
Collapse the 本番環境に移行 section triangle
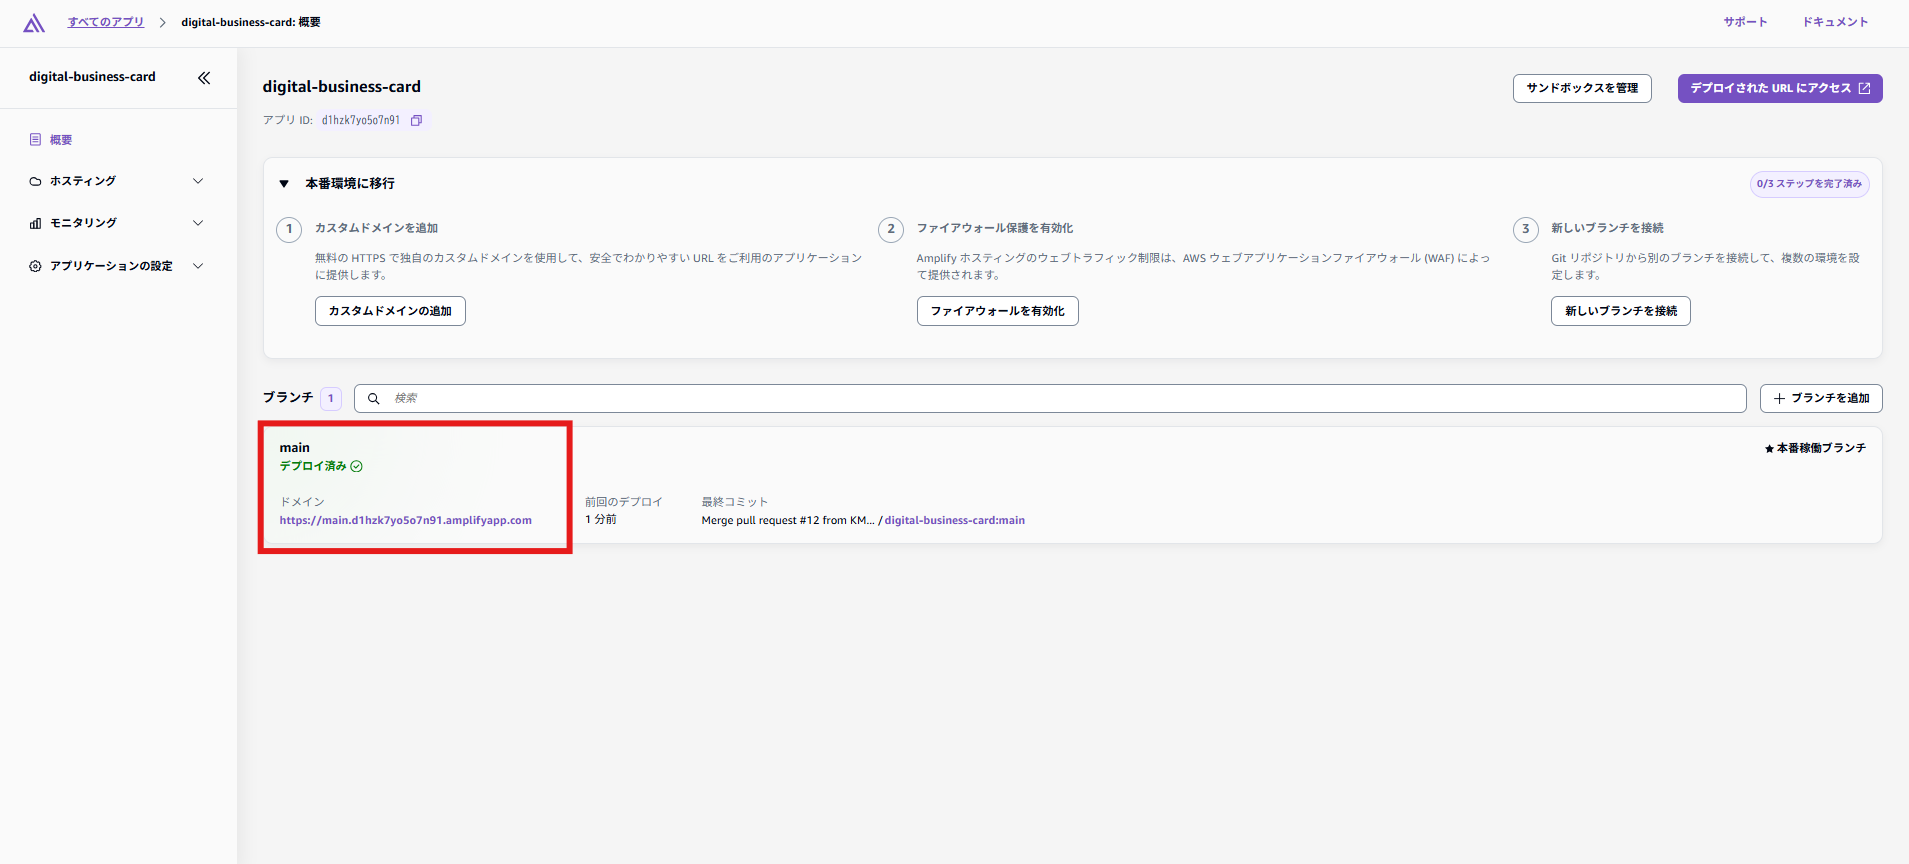(x=284, y=184)
